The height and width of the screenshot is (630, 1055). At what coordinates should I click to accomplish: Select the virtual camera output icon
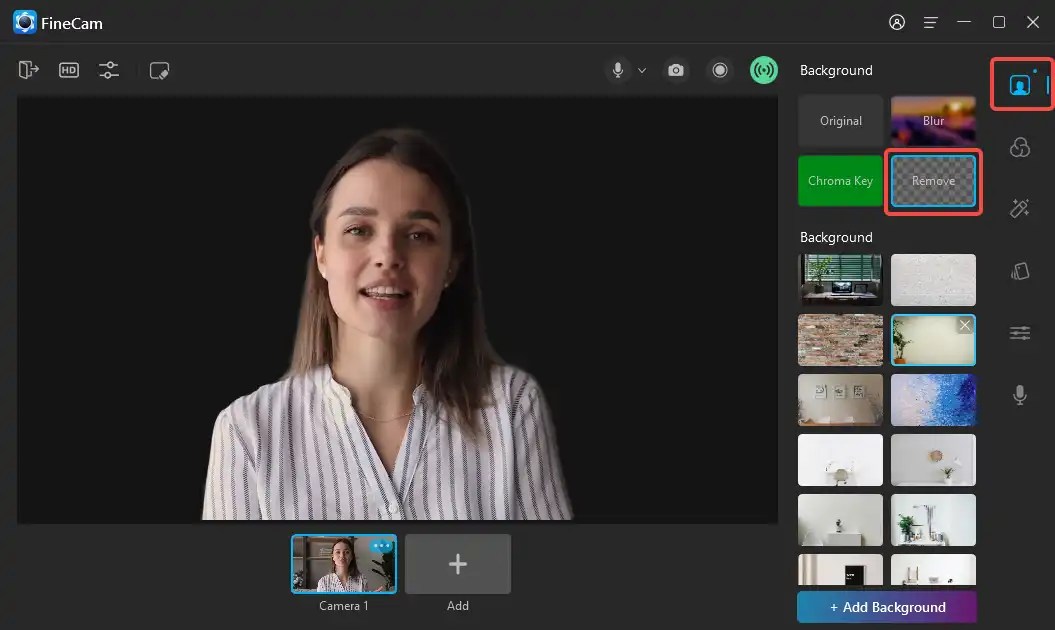tap(29, 70)
